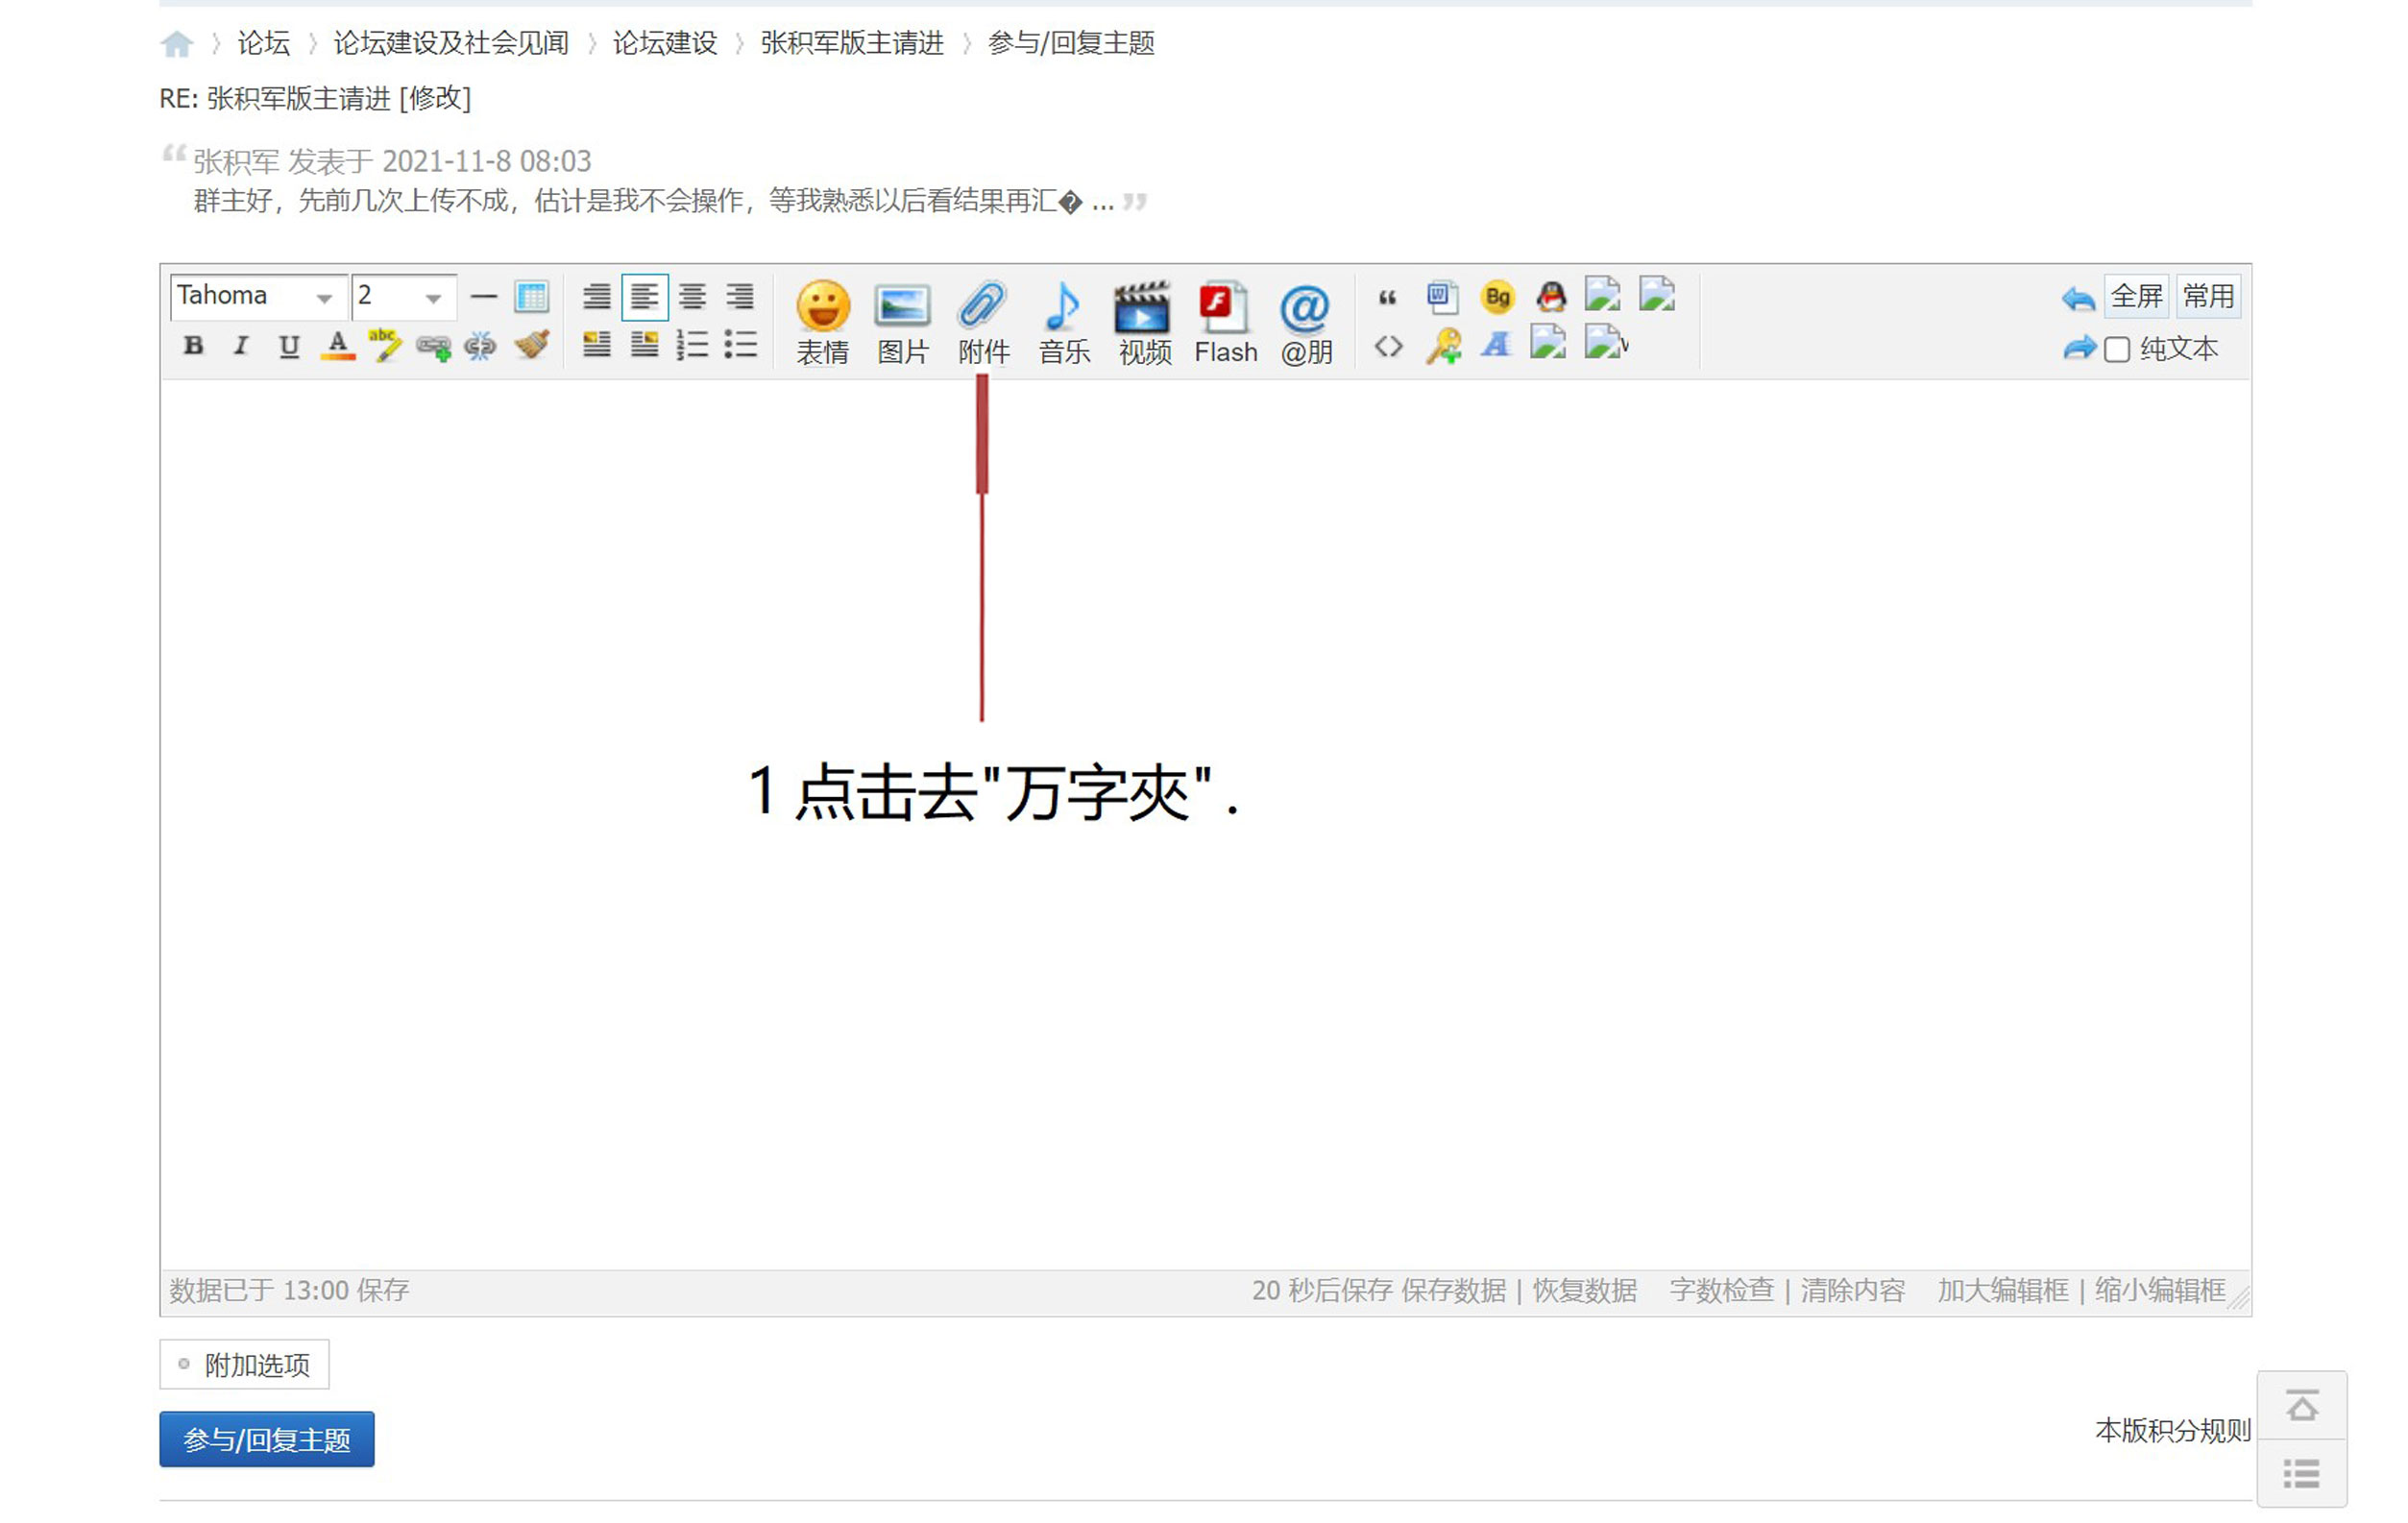Click the 参与/回复主题 submit button
2408x1523 pixels.
(266, 1439)
